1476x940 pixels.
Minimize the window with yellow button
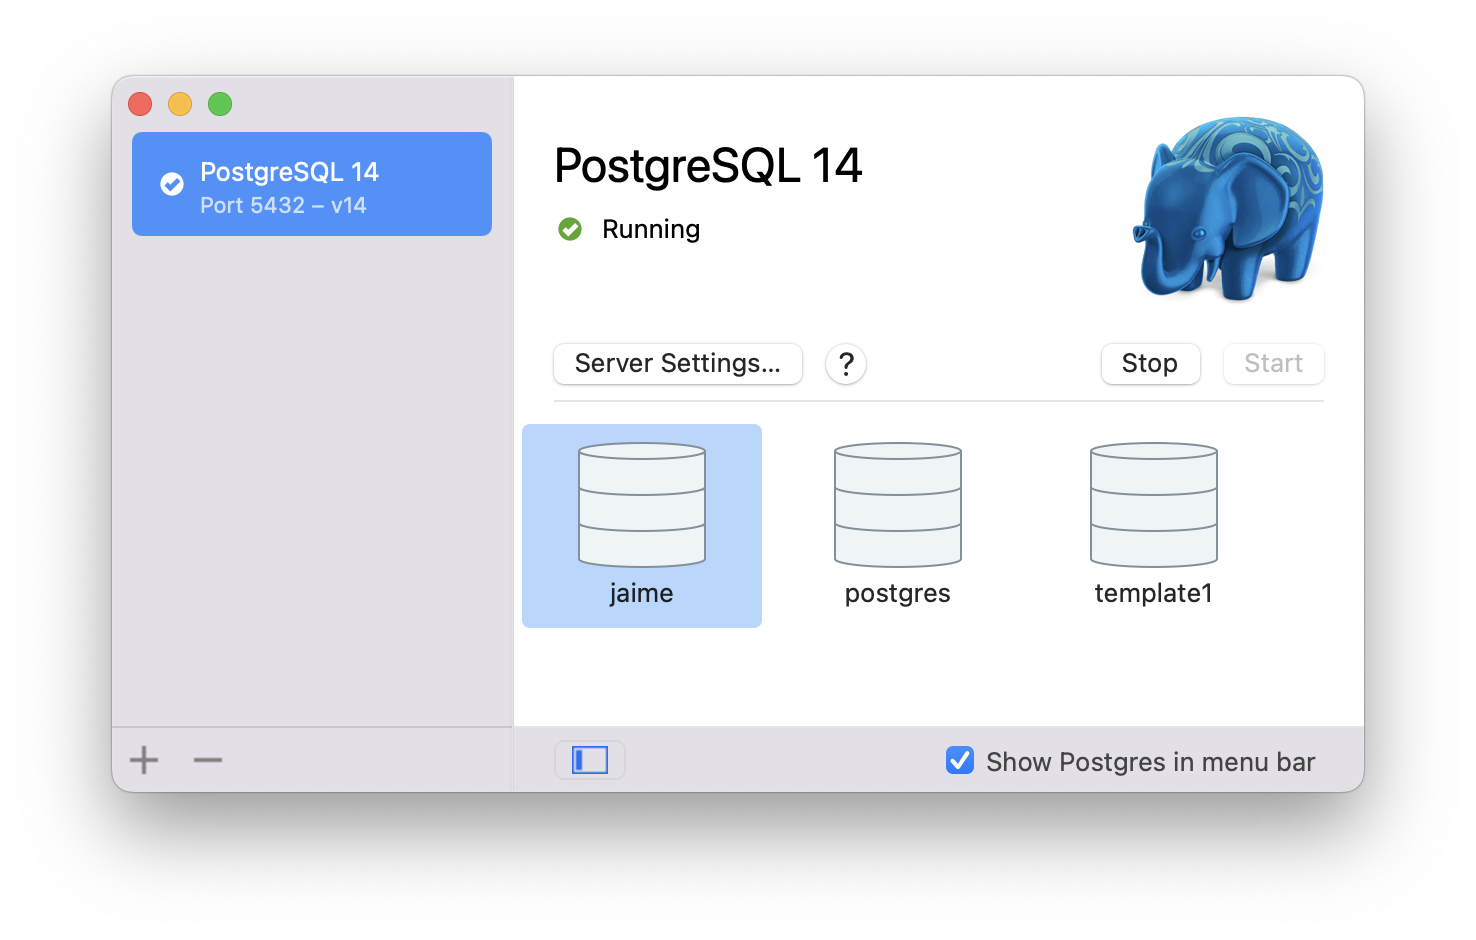[x=180, y=104]
